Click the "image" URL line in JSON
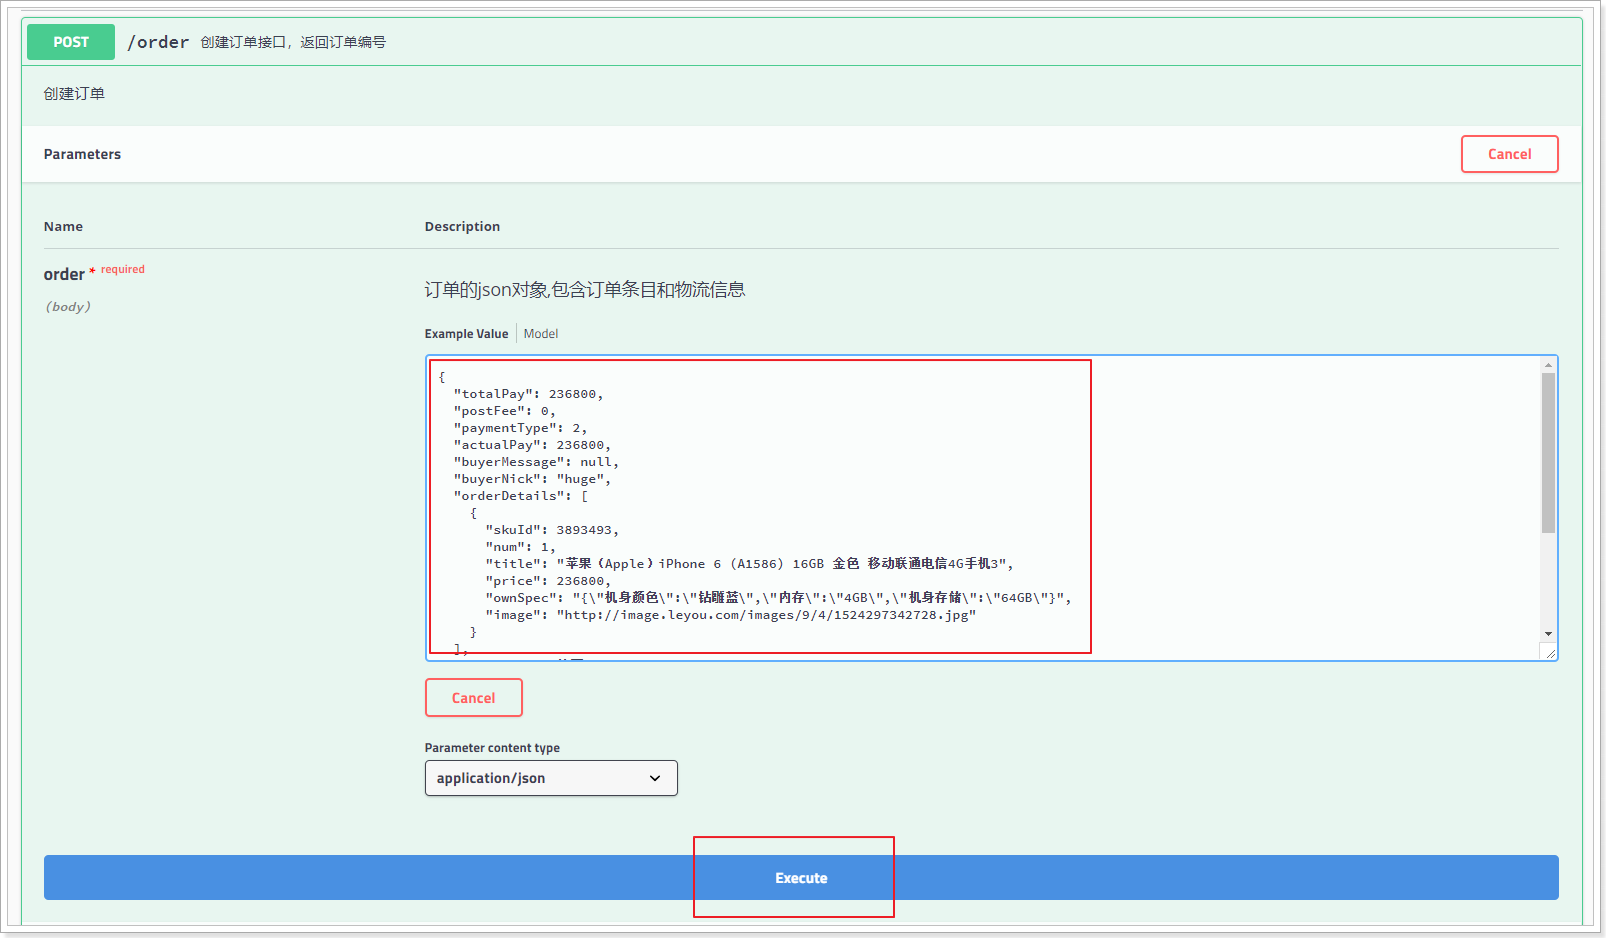 731,615
